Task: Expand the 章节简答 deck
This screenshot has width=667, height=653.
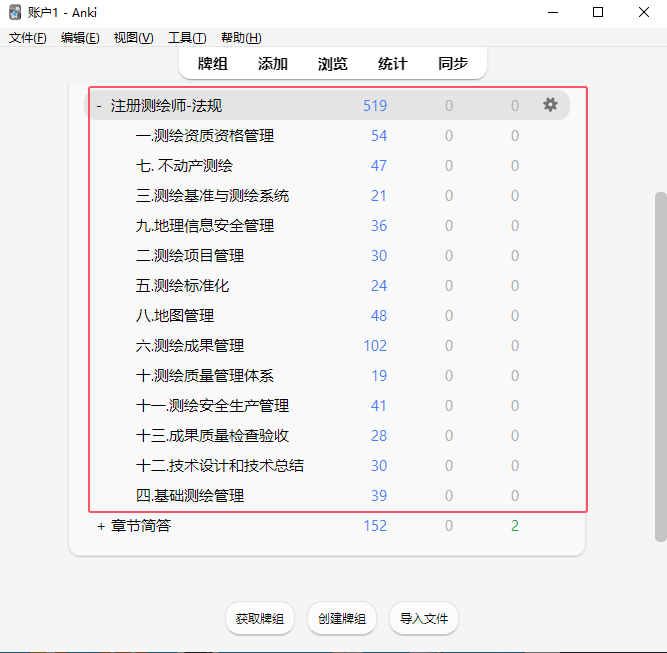Action: click(x=100, y=526)
